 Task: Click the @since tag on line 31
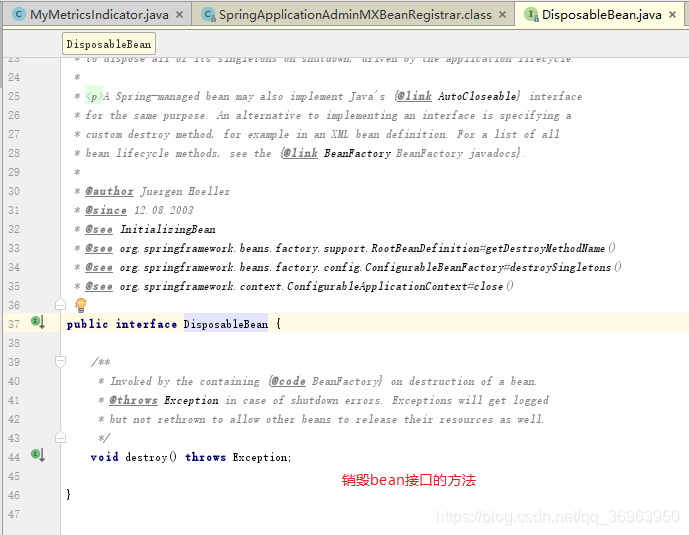(106, 210)
